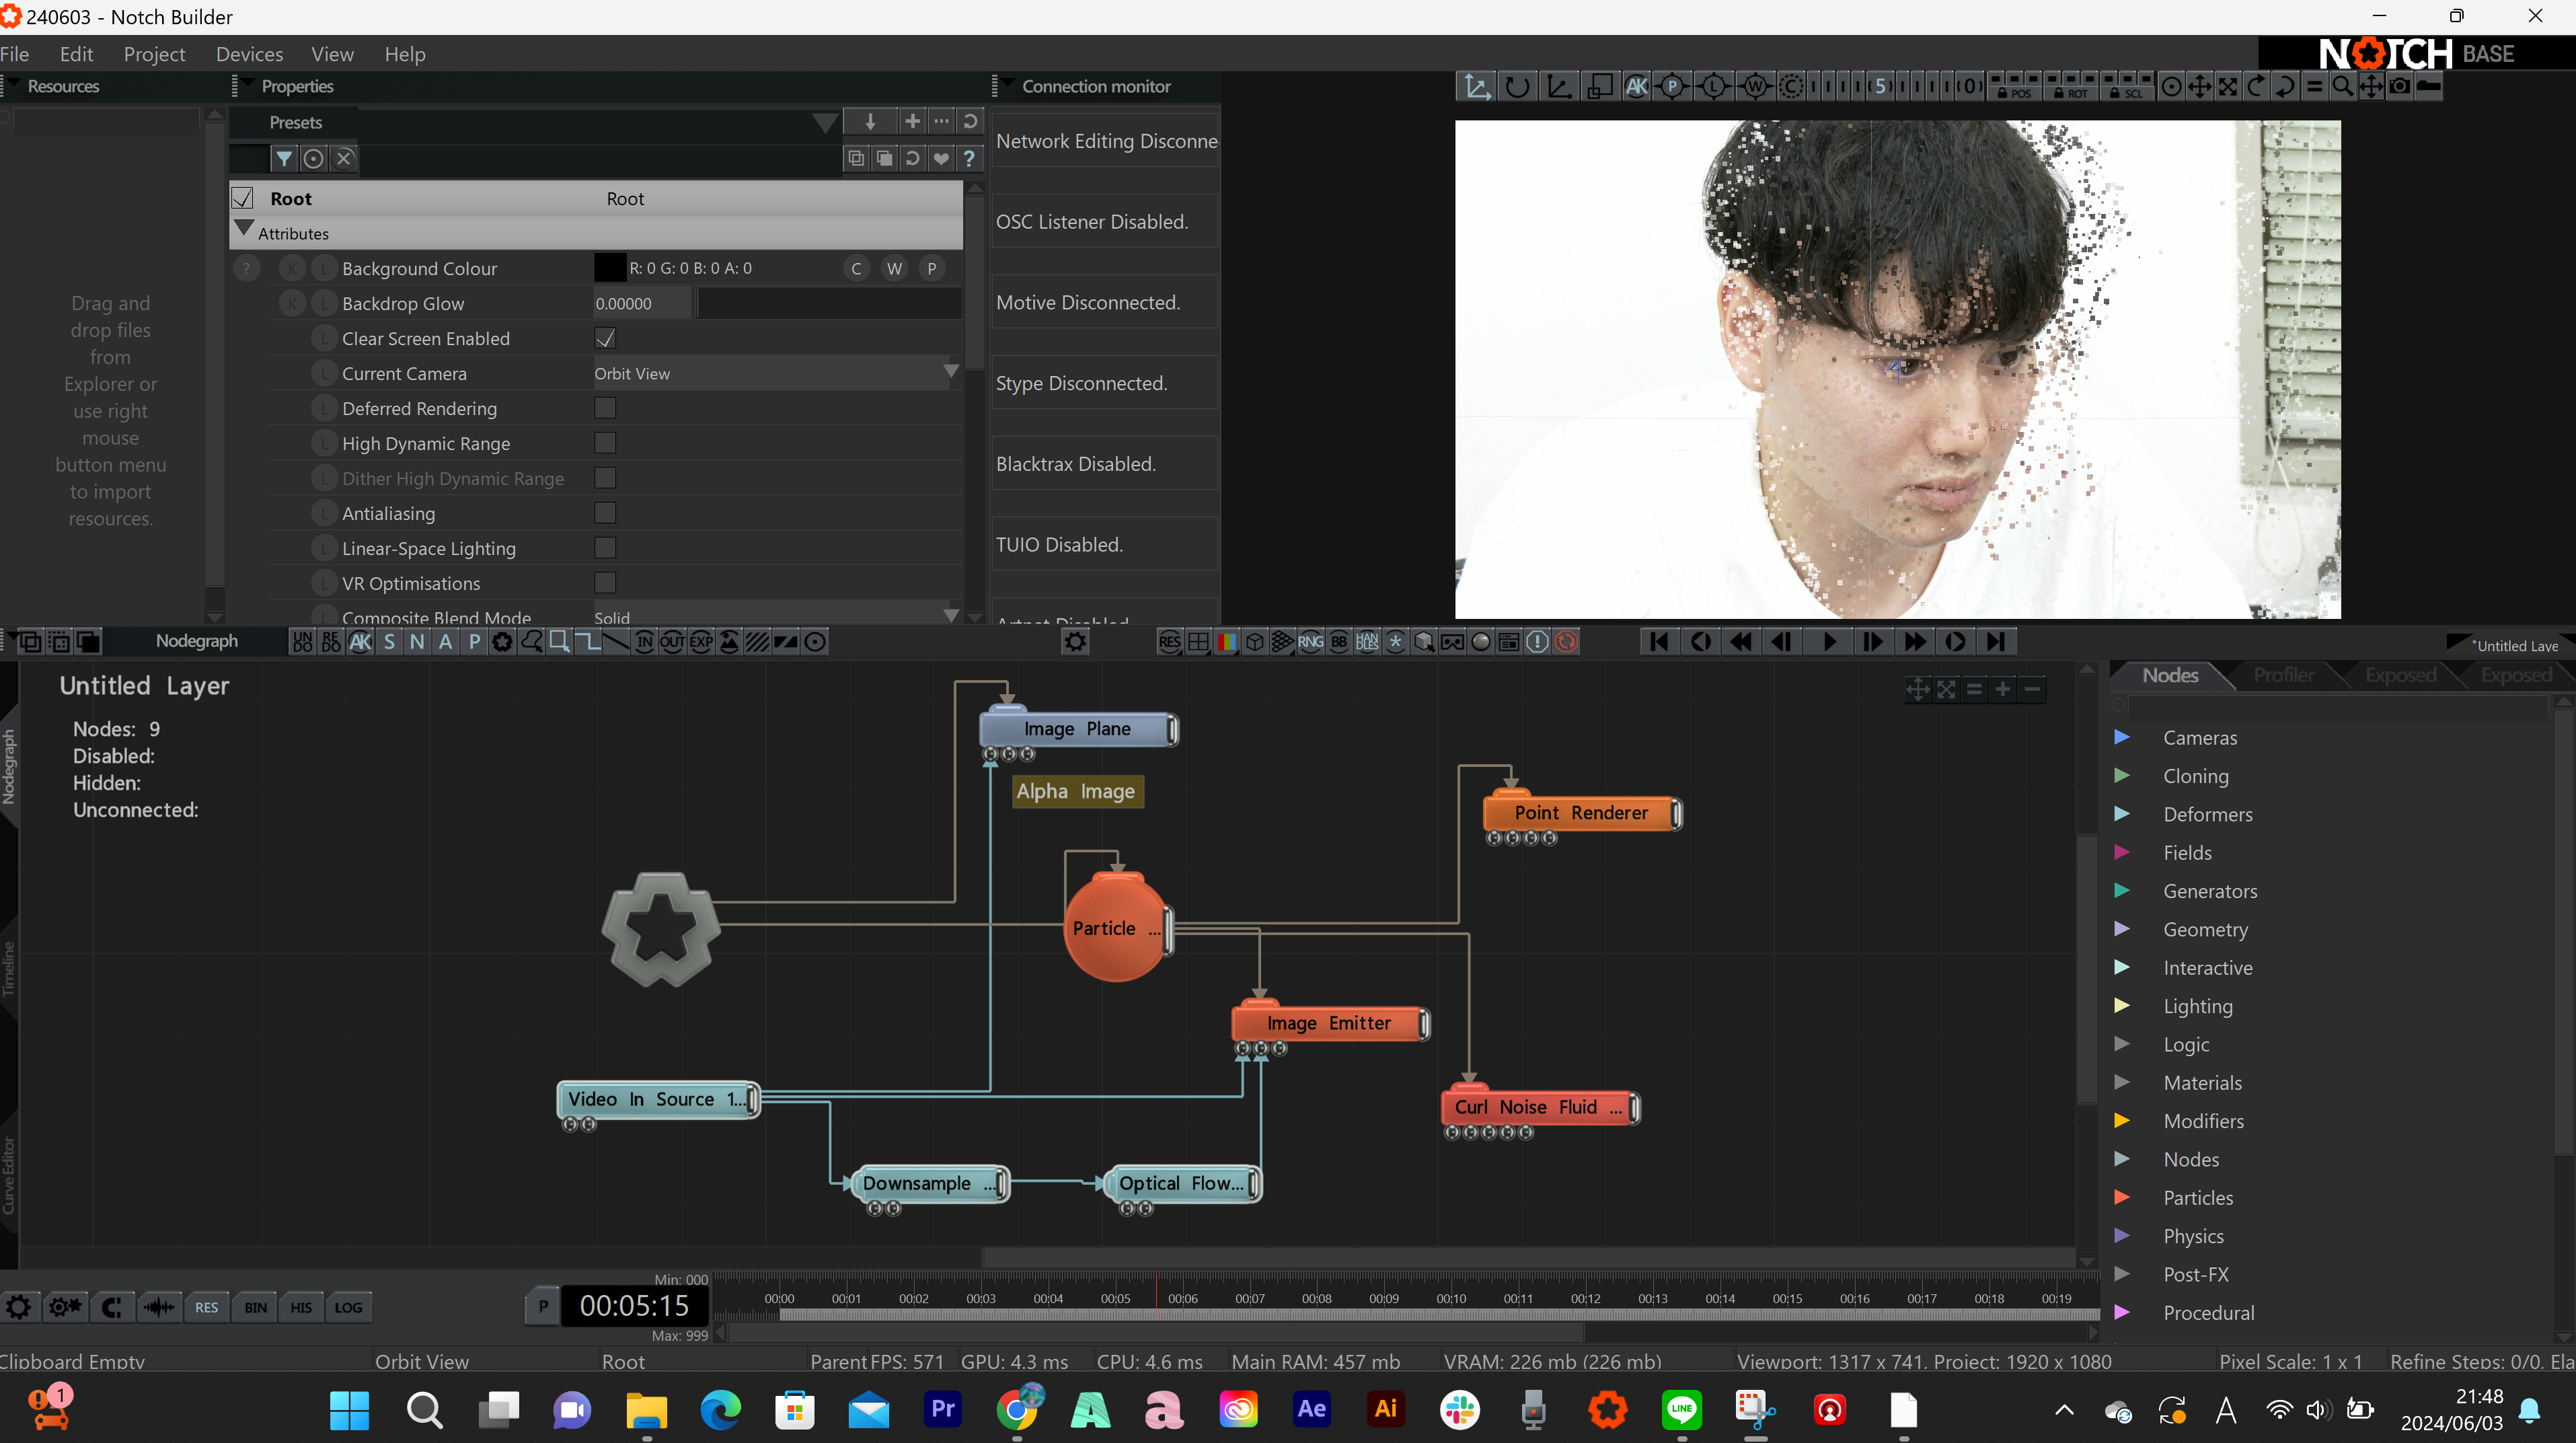Click the viewport magnifier zoom icon
This screenshot has height=1443, width=2576.
[2342, 87]
